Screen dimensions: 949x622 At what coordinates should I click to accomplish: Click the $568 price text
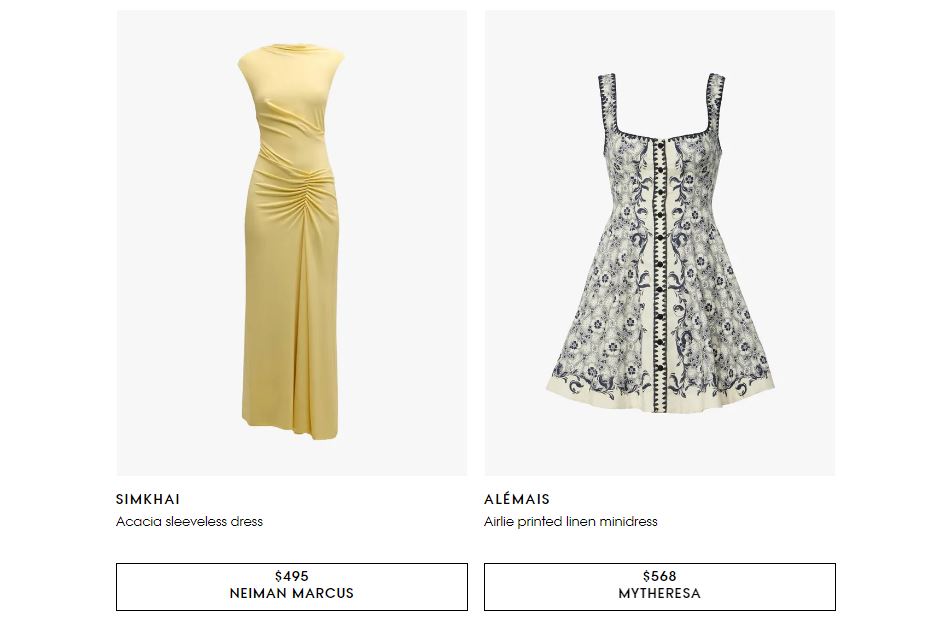(660, 576)
